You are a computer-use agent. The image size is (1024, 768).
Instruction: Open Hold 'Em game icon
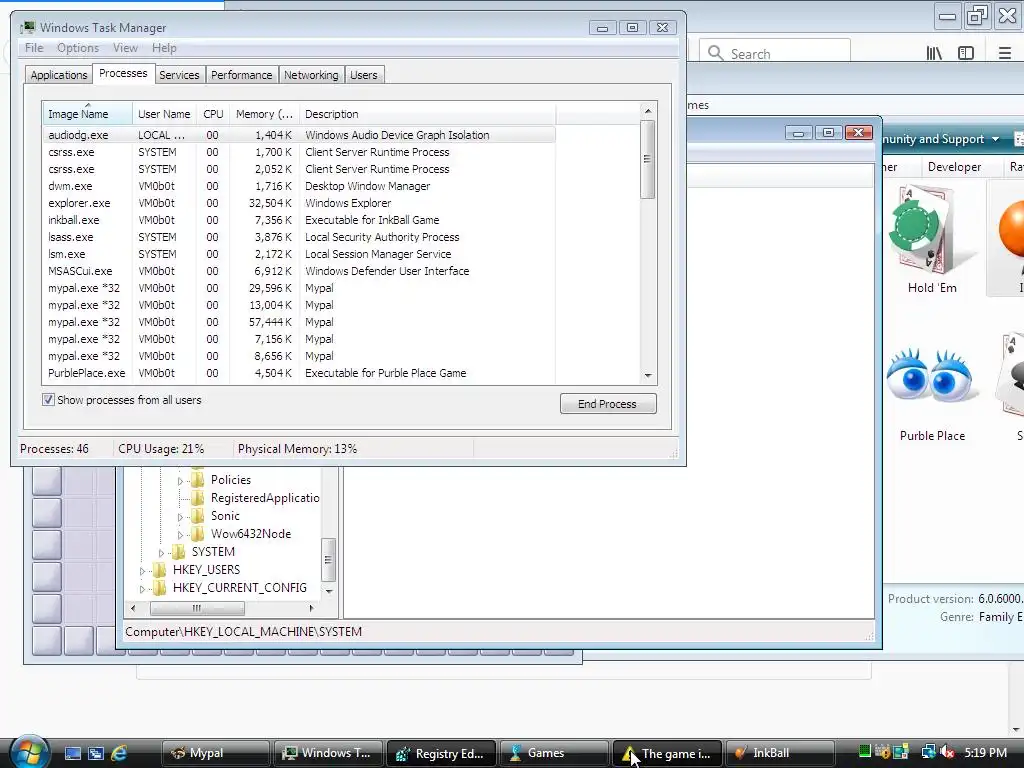(x=932, y=240)
